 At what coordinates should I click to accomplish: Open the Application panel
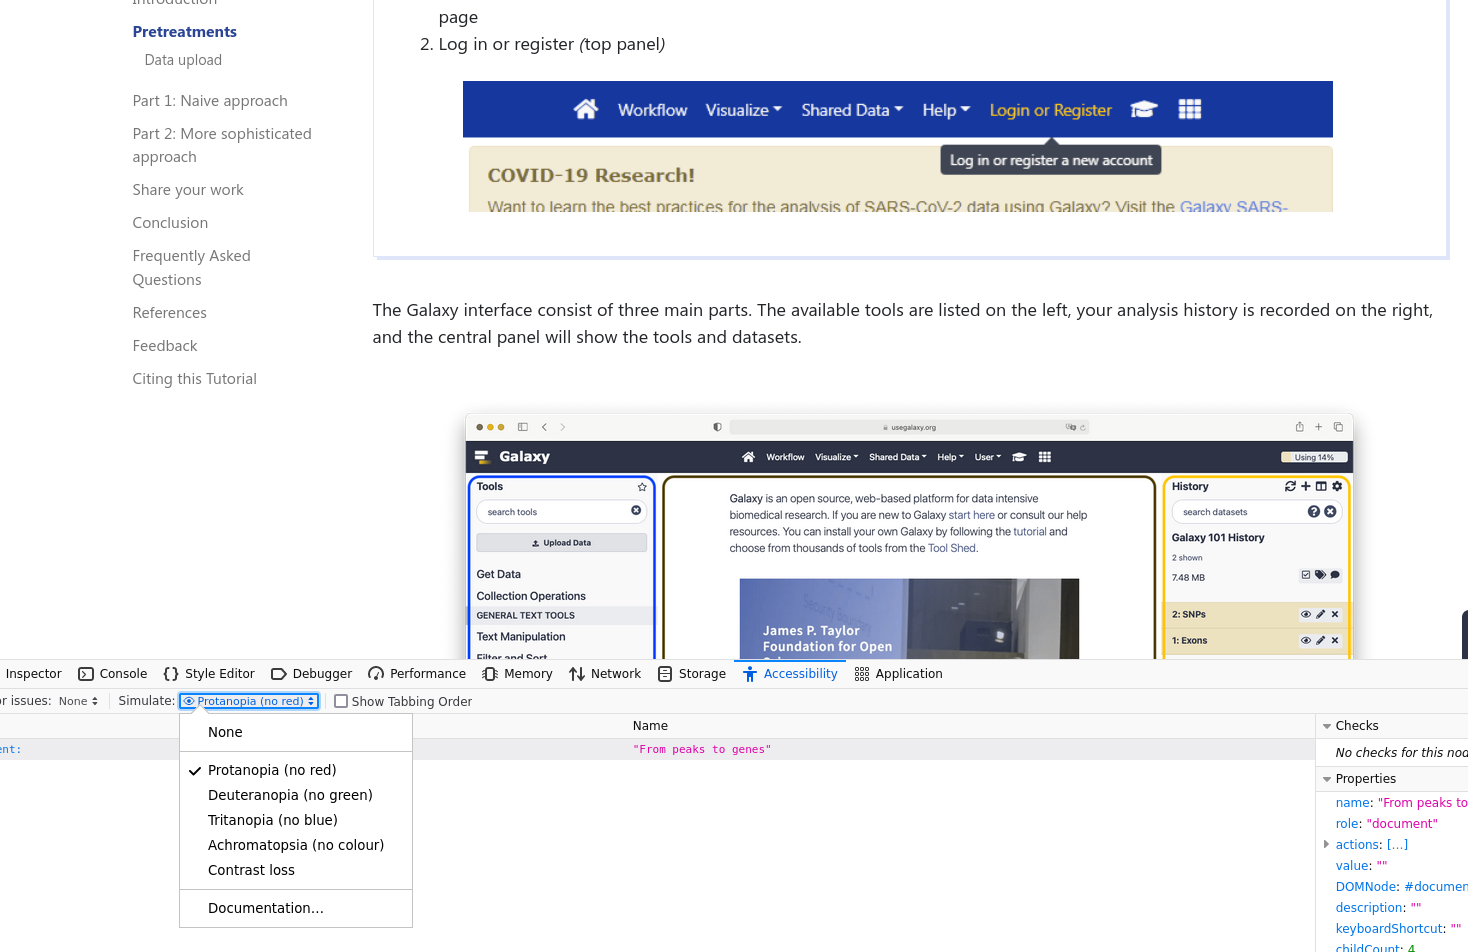[x=899, y=674]
